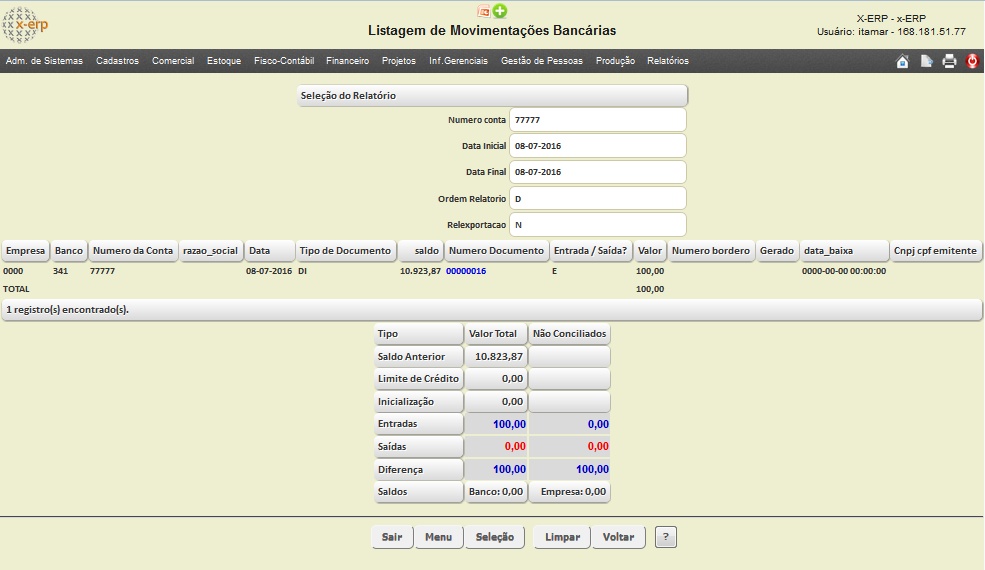This screenshot has width=985, height=570.
Task: Open the Relatórios menu
Action: tap(668, 61)
